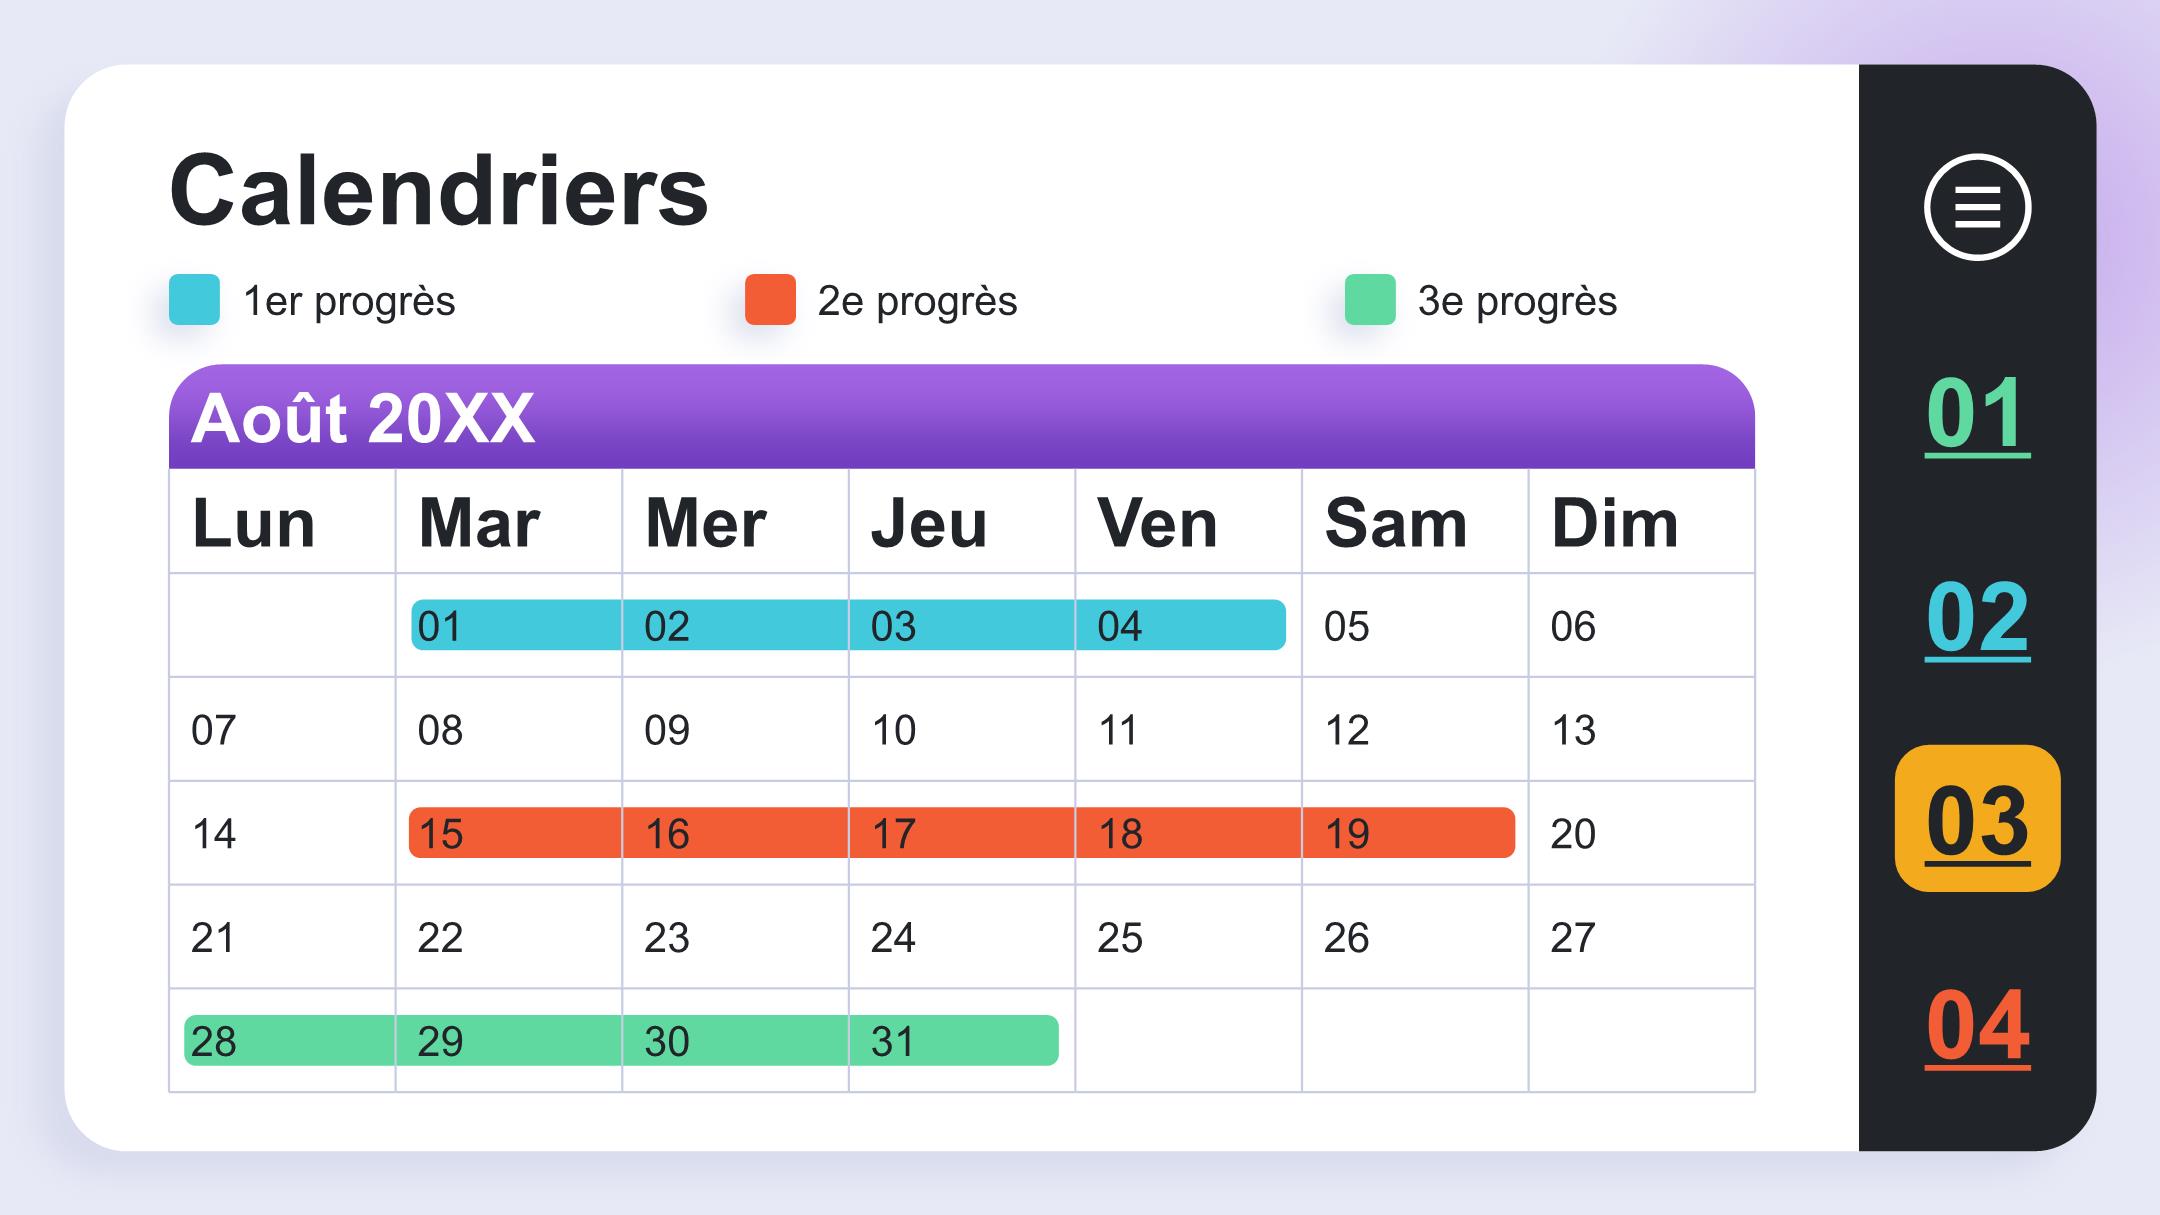Click date 15 in orange bar
Viewport: 2160px width, 1215px height.
coord(440,834)
